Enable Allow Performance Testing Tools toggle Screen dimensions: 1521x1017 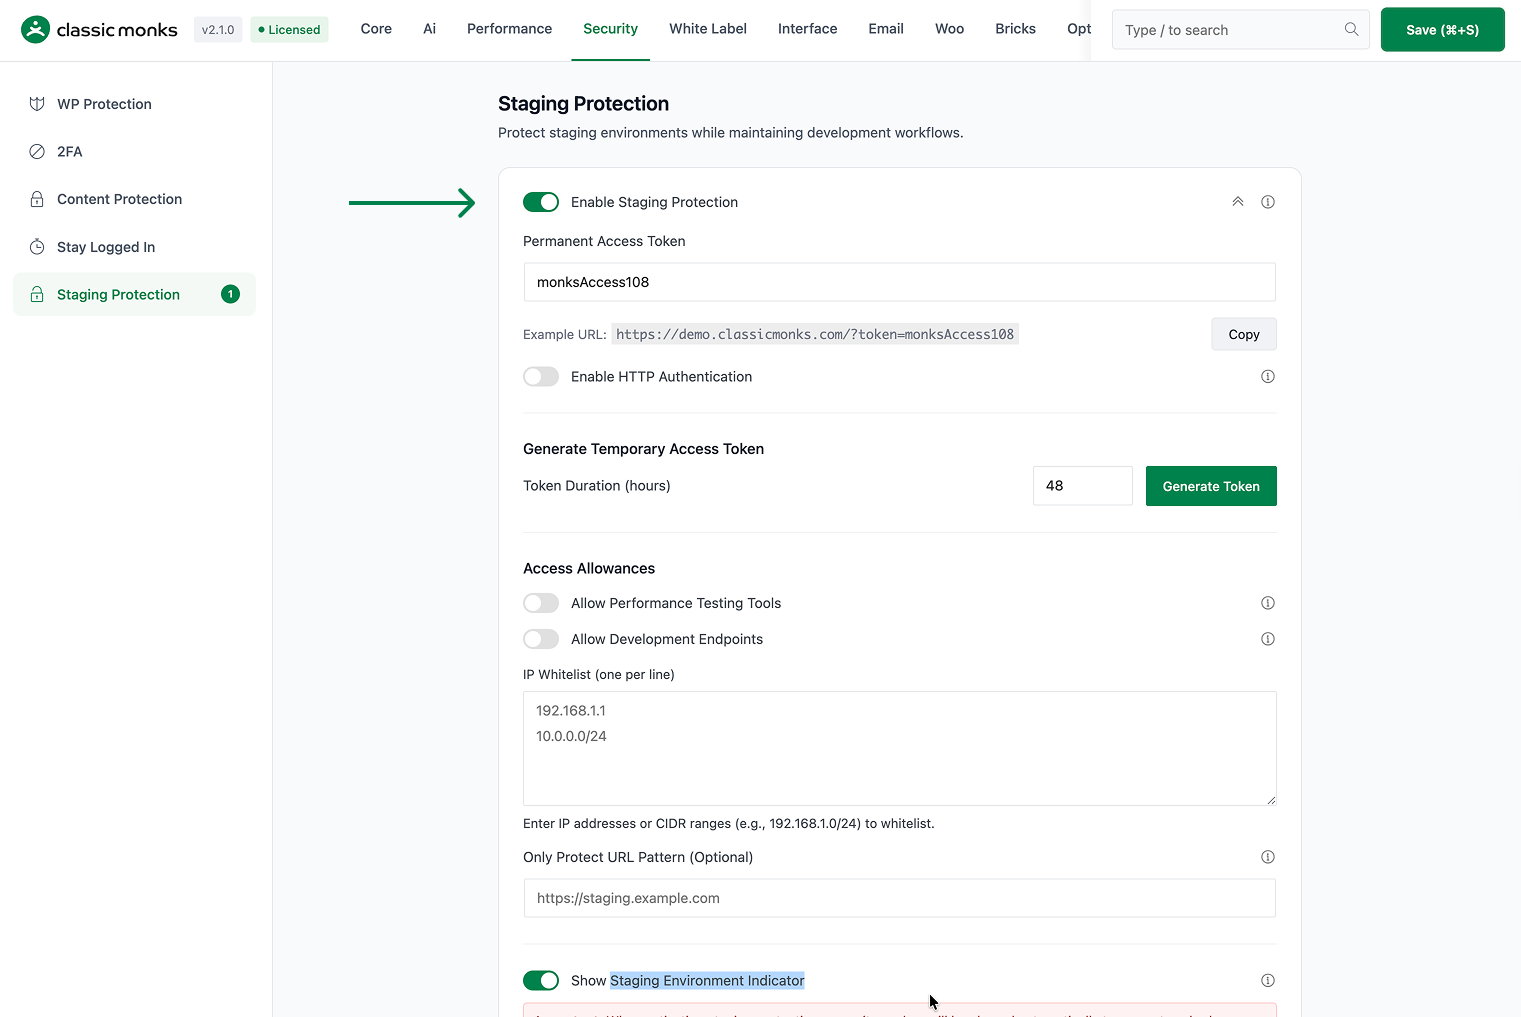click(x=541, y=603)
